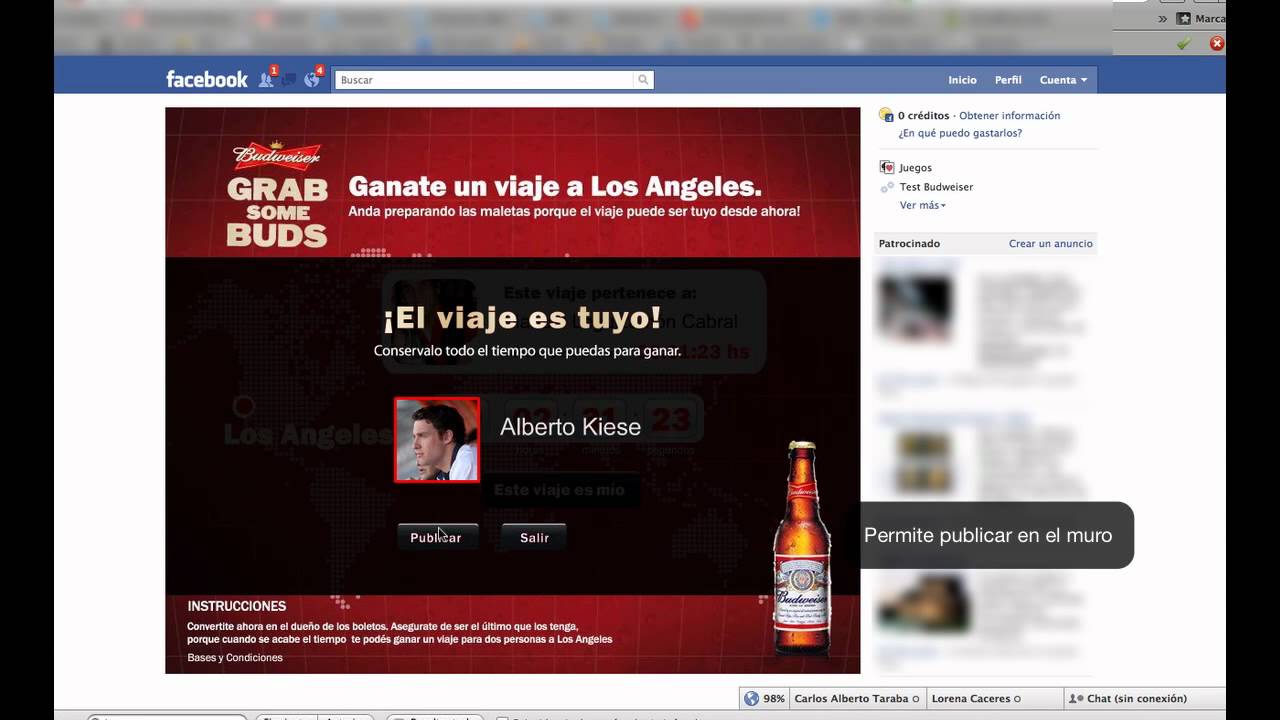This screenshot has width=1280, height=720.
Task: Show hidden bookmarks with double-chevron
Action: point(1162,18)
